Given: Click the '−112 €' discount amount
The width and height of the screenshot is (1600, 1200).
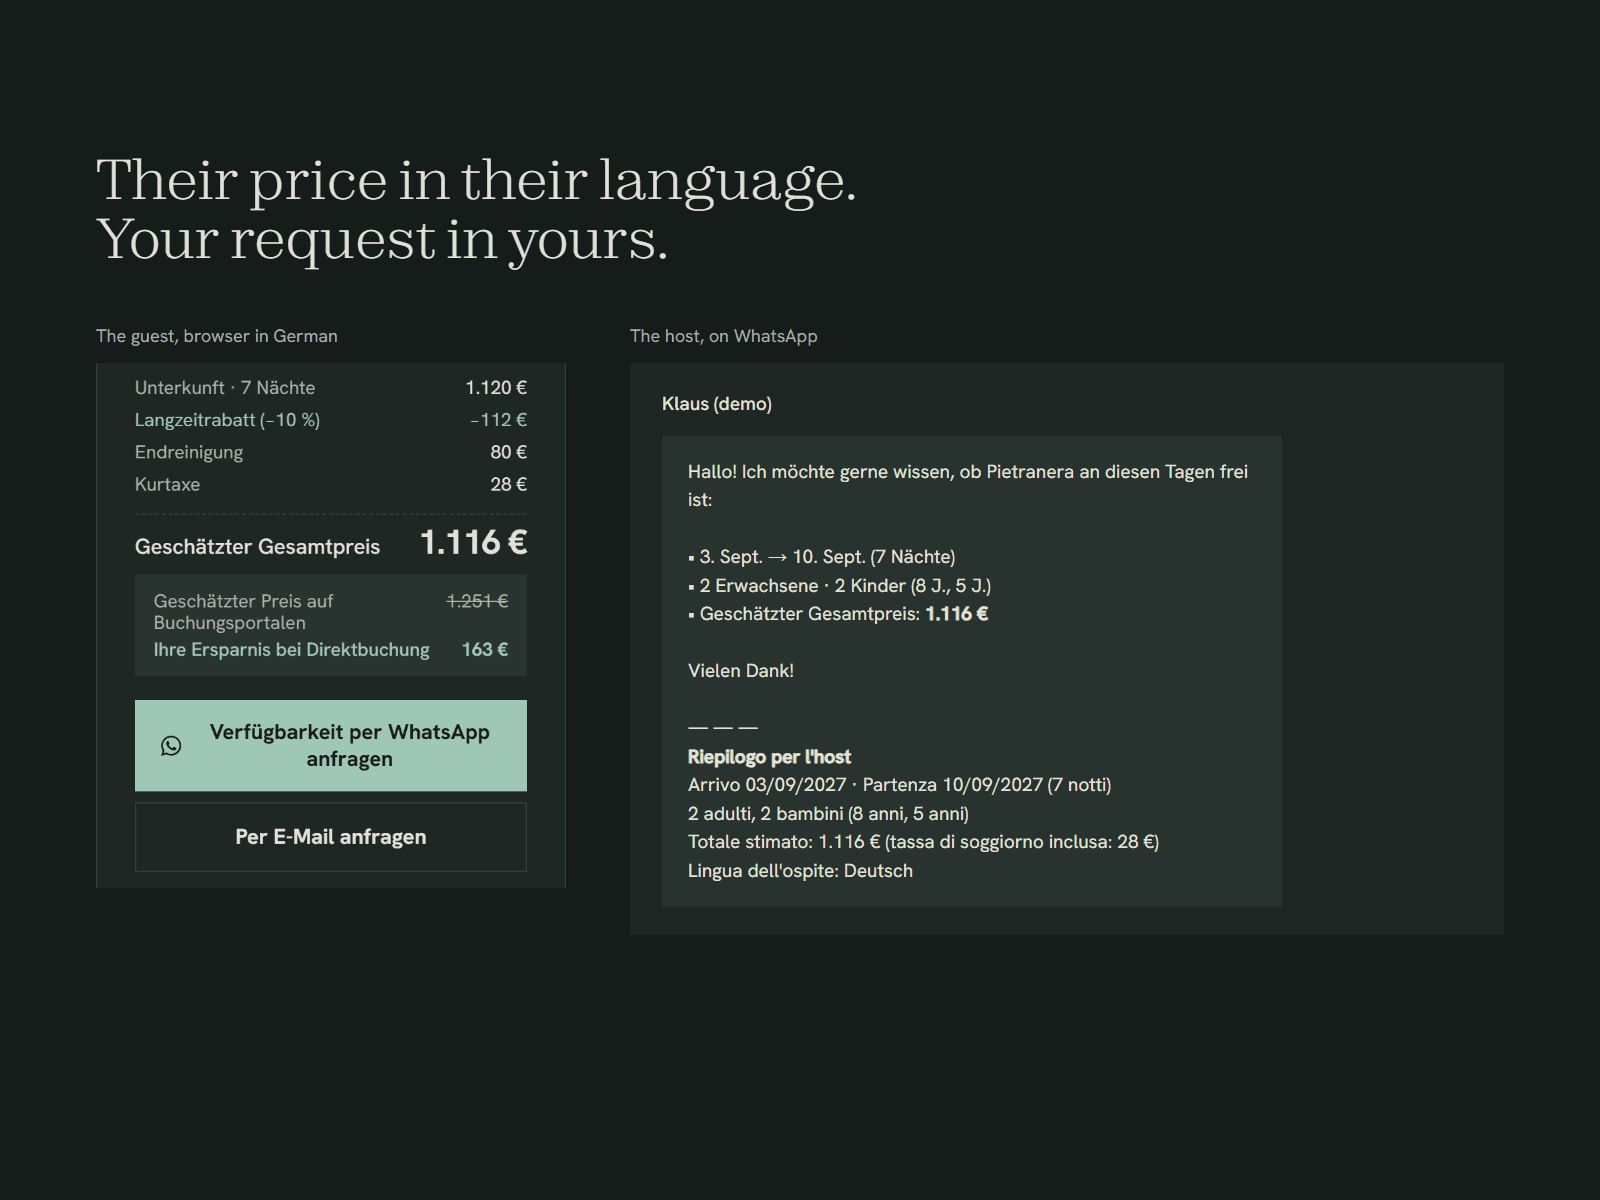Looking at the screenshot, I should tap(499, 420).
